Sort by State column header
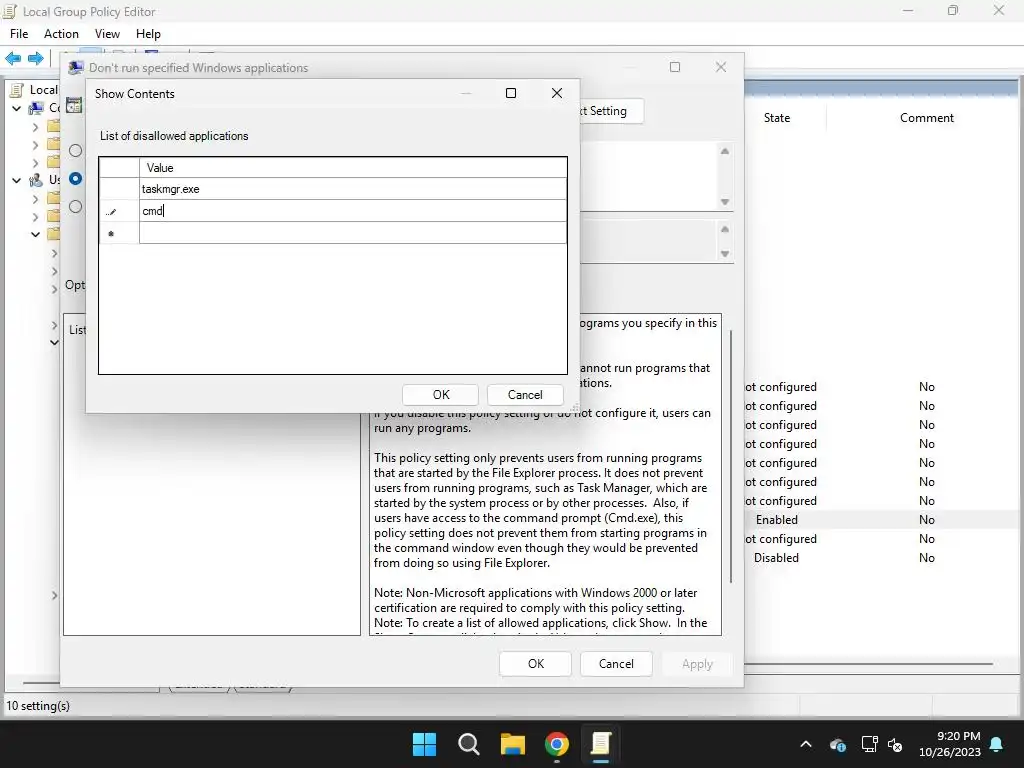This screenshot has height=768, width=1024. point(776,118)
